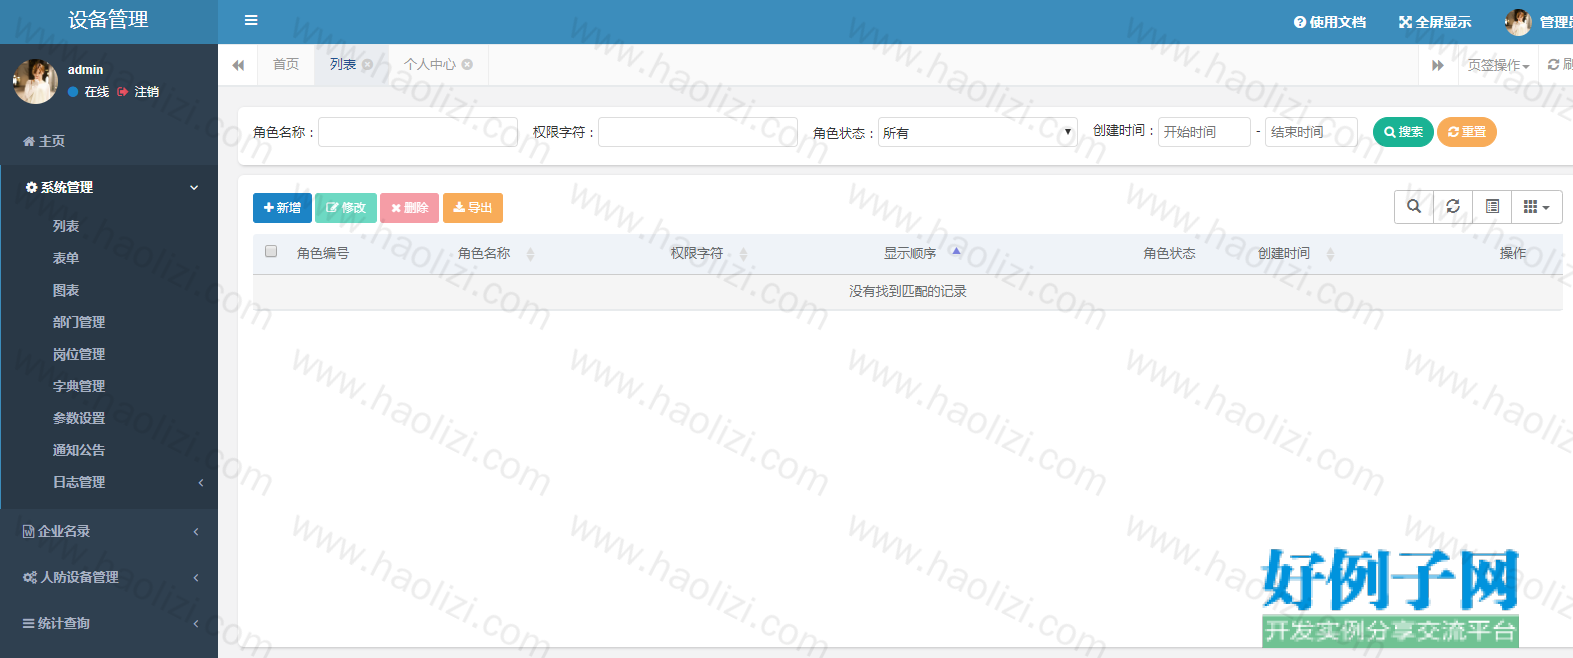Image resolution: width=1573 pixels, height=658 pixels.
Task: Expand the 统计查询 menu
Action: [109, 623]
